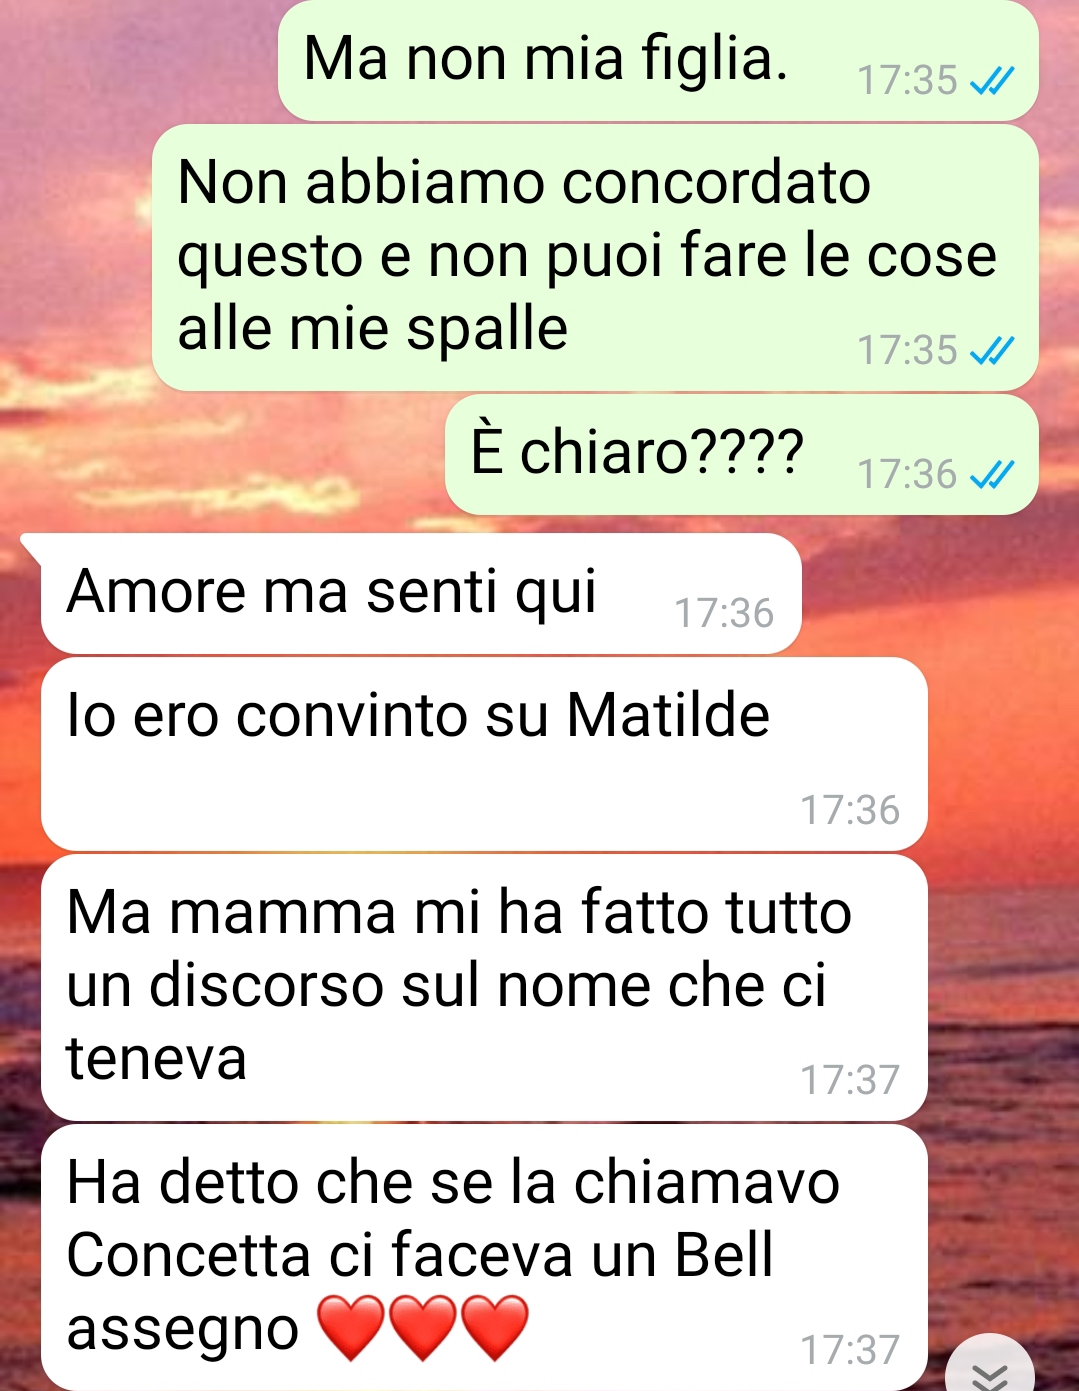This screenshot has height=1391, width=1079.
Task: Tap the first red heart emoji
Action: point(351,1327)
